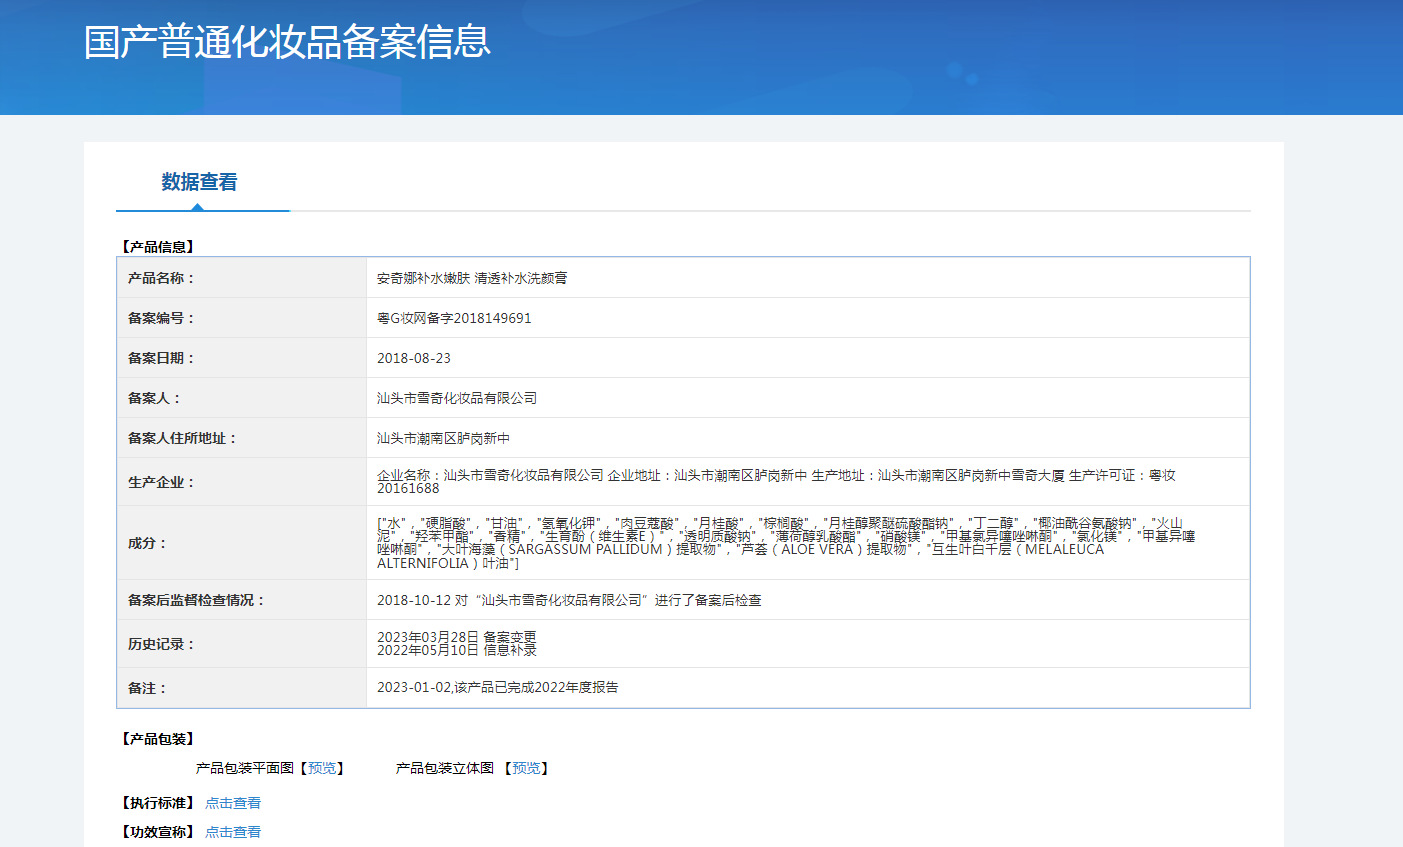
Task: Select history entry 2022年05月10日 信息补录
Action: click(x=457, y=650)
